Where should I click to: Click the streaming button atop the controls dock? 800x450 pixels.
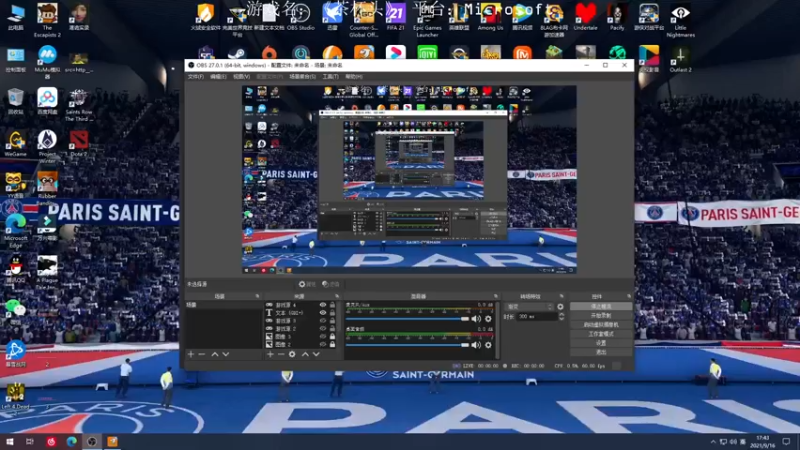[601, 307]
